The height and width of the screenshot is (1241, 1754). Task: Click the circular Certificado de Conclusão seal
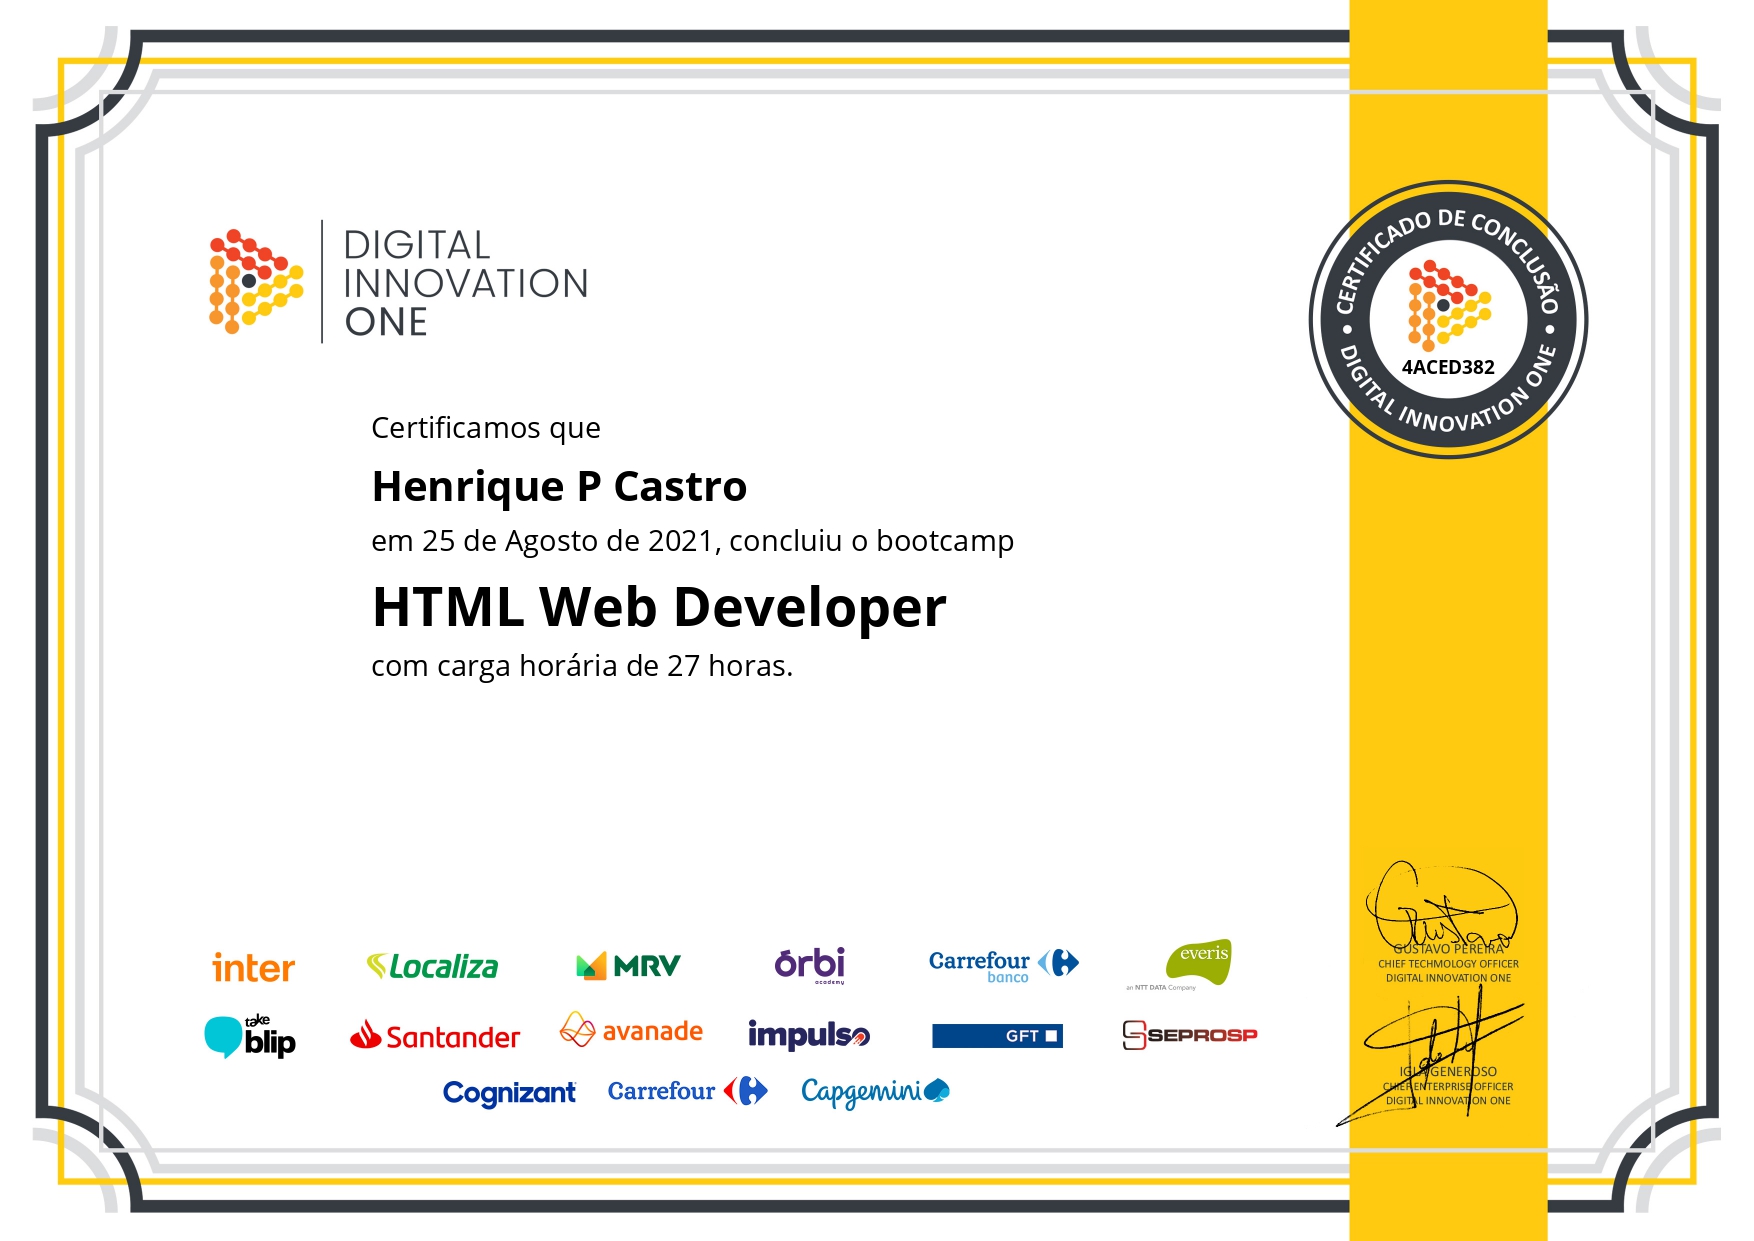point(1447,320)
